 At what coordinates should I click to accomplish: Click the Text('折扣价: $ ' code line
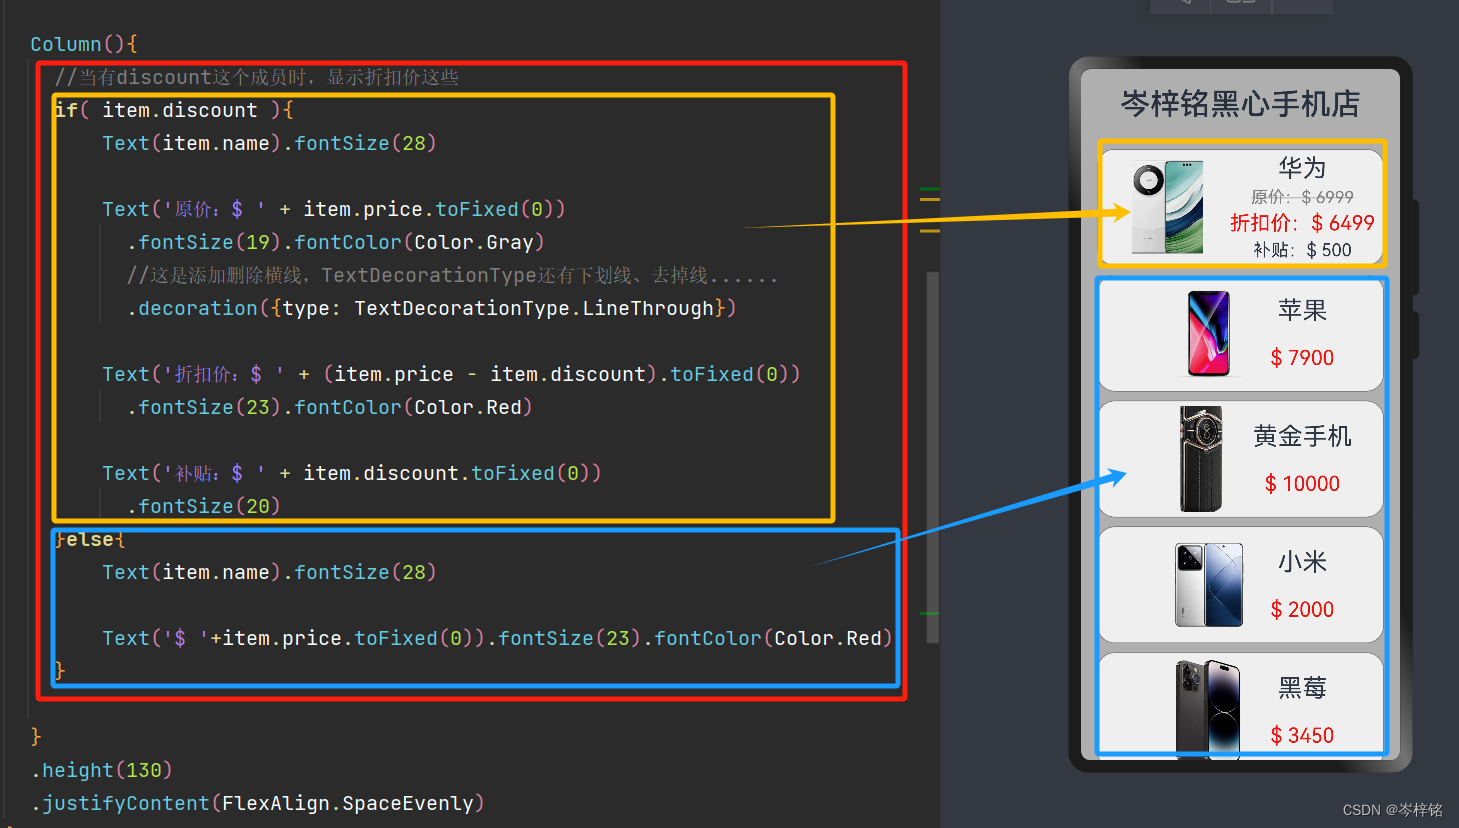451,374
